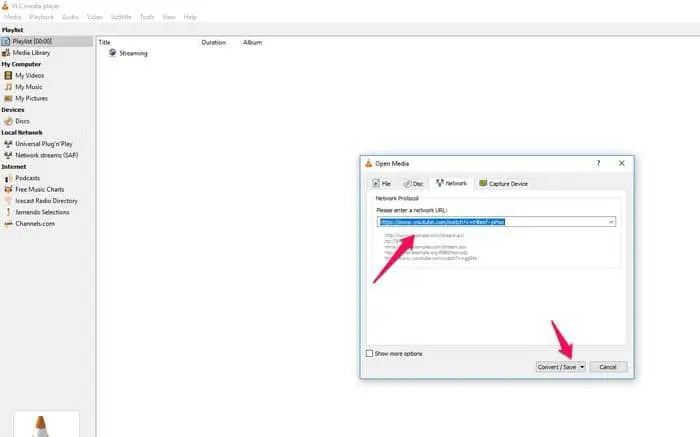Switch to the Capture Device tab
The width and height of the screenshot is (700, 437).
tap(504, 184)
